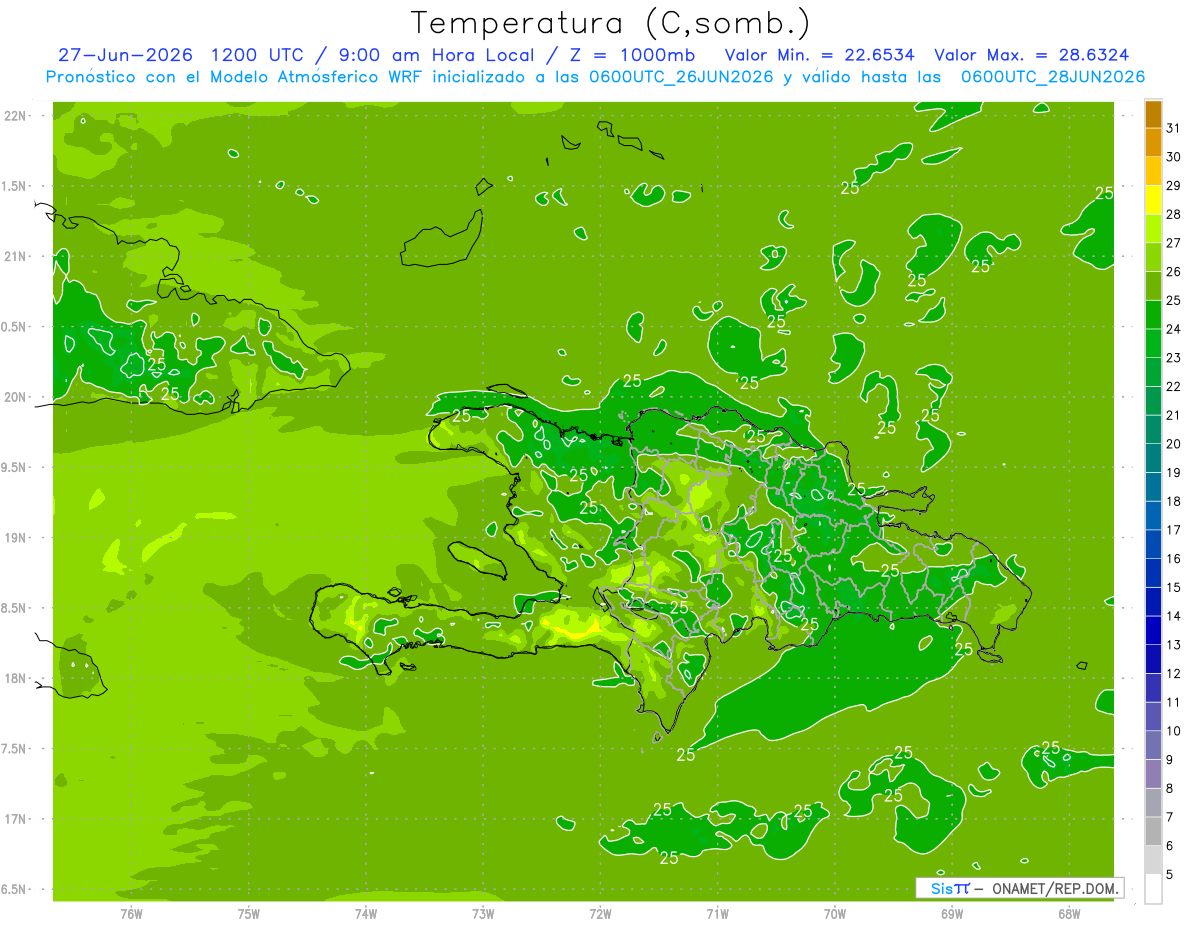
Task: Click the valid-until time 0600UTC_28JUN2026
Action: click(1053, 76)
